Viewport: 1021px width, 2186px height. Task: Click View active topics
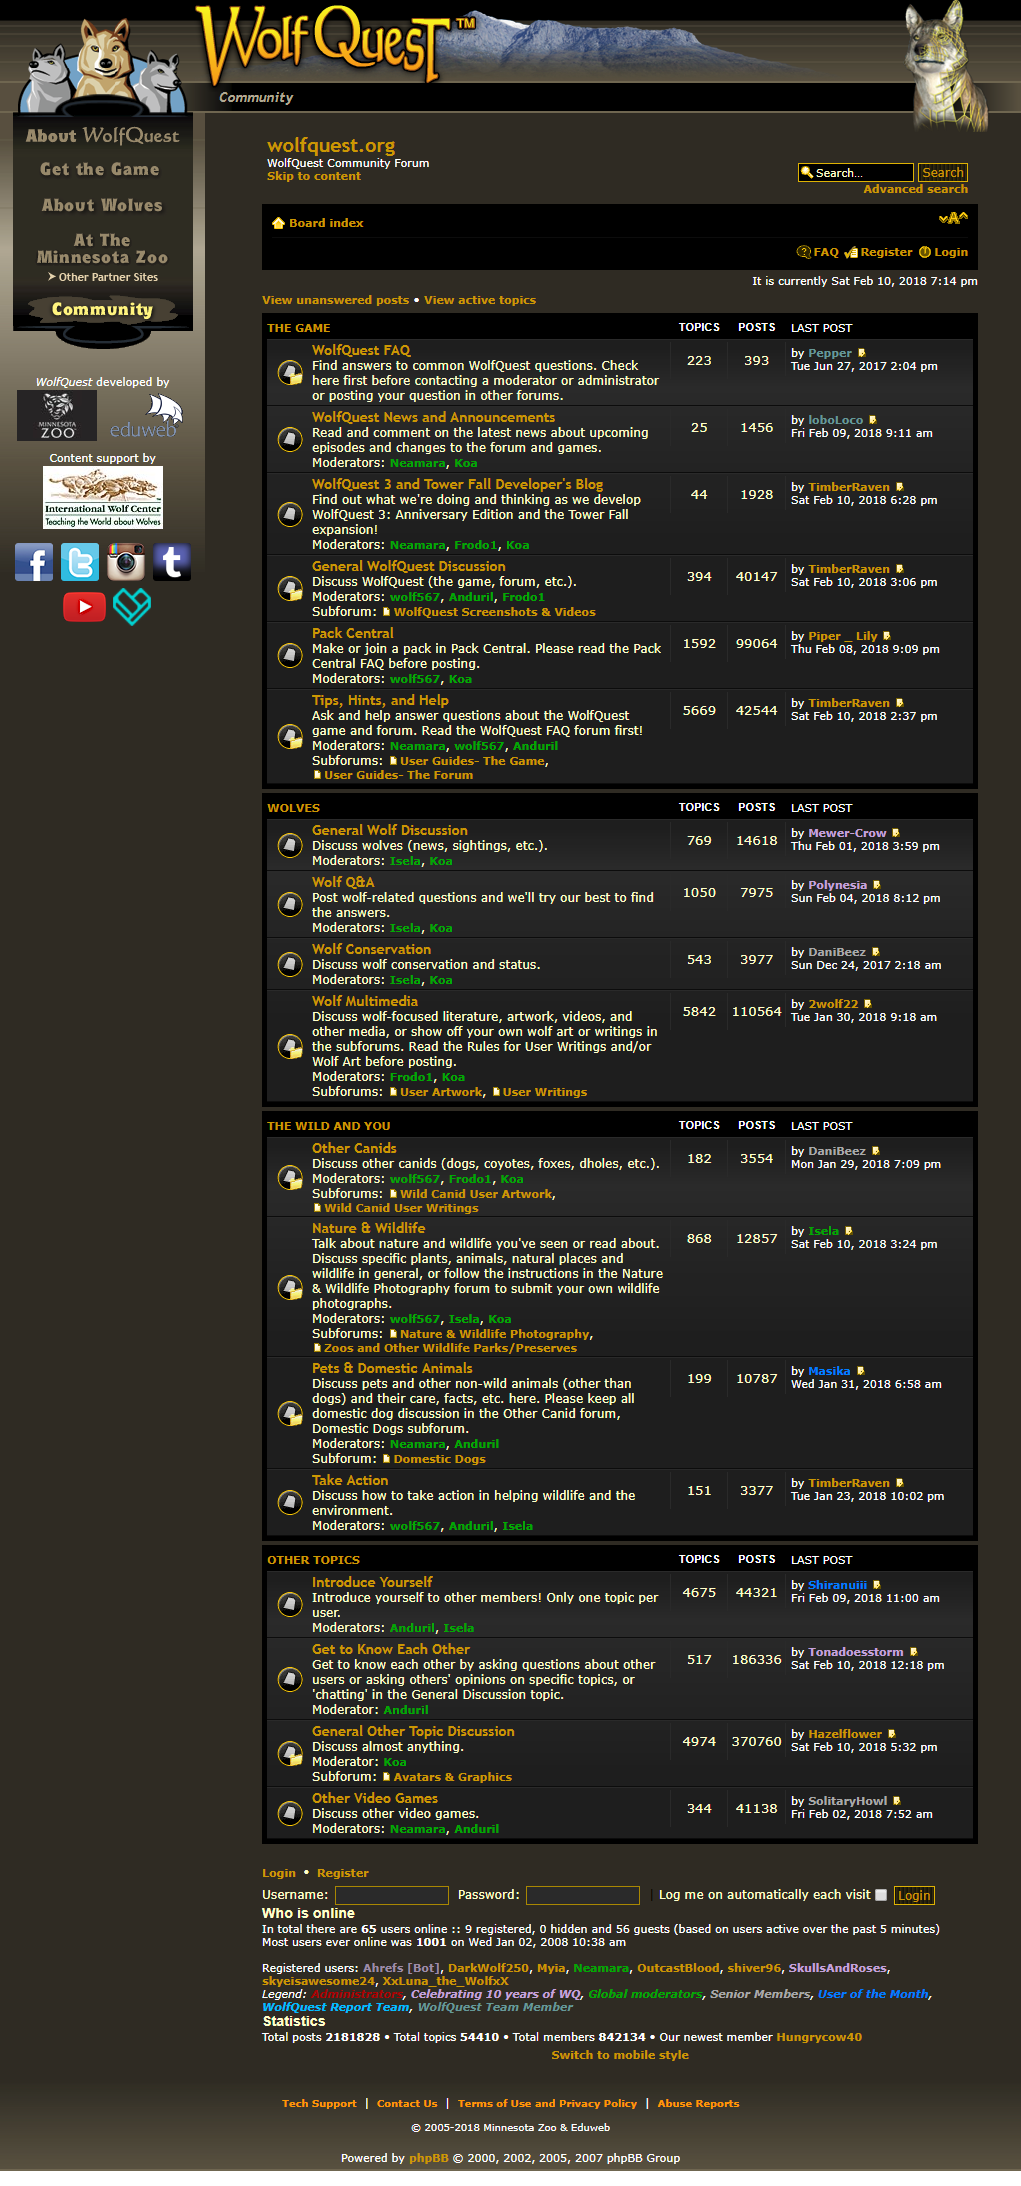tap(480, 300)
